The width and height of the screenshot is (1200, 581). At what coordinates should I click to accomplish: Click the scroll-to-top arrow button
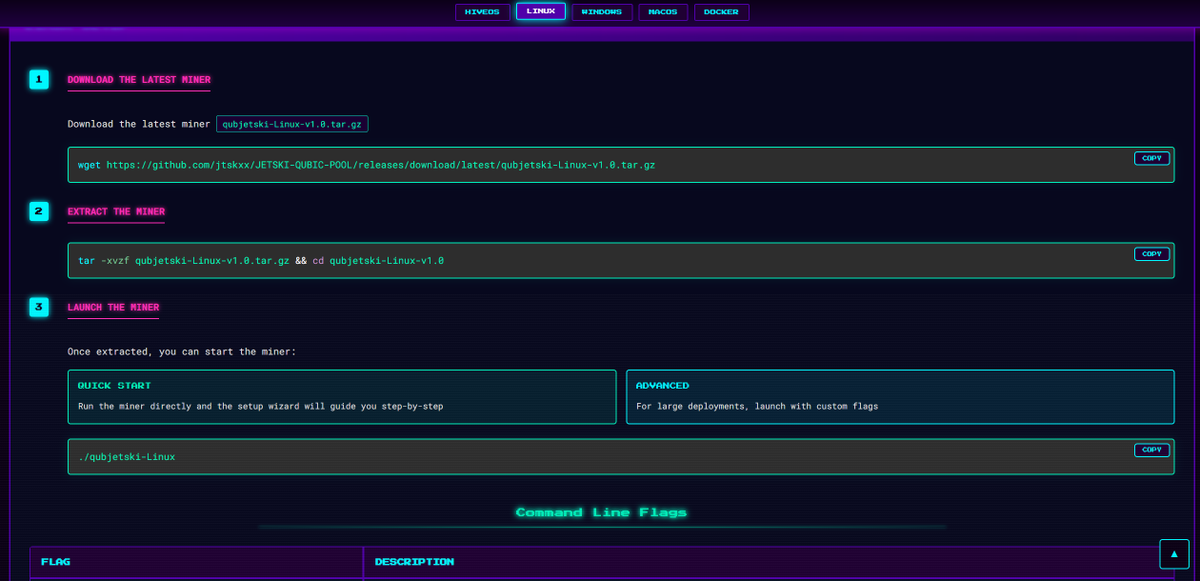point(1174,554)
